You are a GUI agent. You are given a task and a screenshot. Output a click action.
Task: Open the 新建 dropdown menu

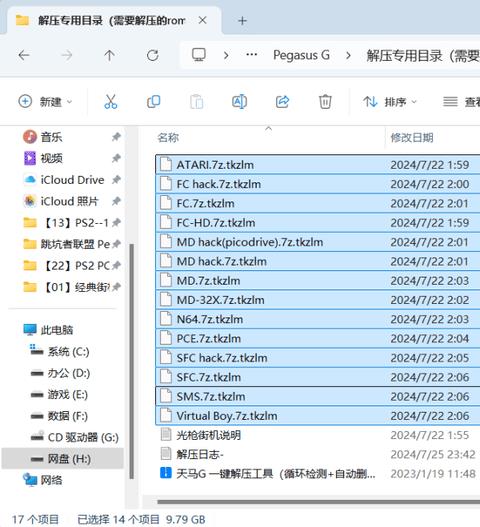(45, 102)
